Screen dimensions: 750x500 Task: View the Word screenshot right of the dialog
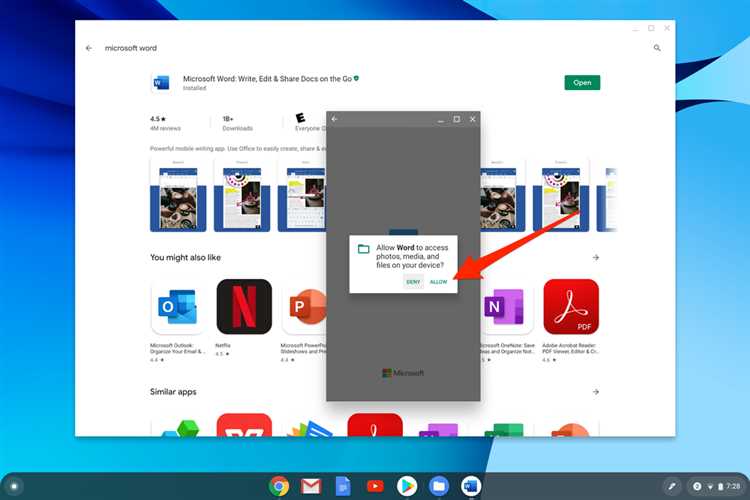coord(502,196)
